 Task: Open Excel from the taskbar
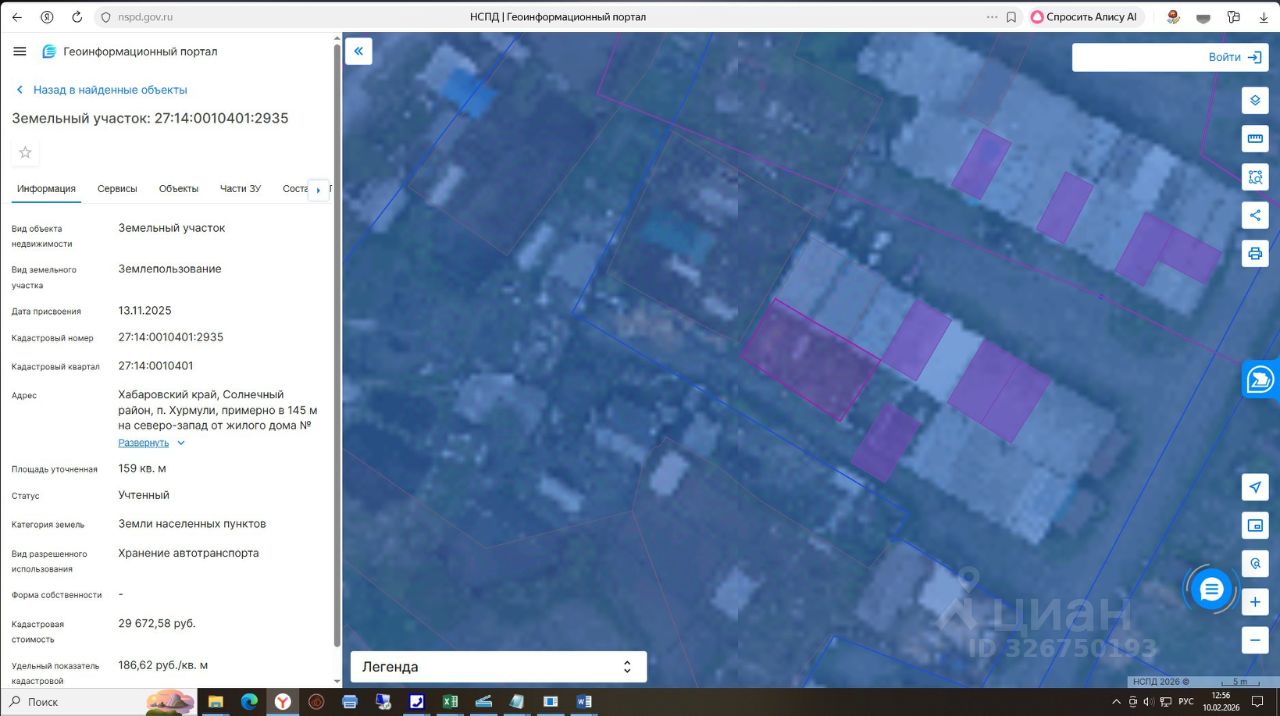[x=450, y=702]
